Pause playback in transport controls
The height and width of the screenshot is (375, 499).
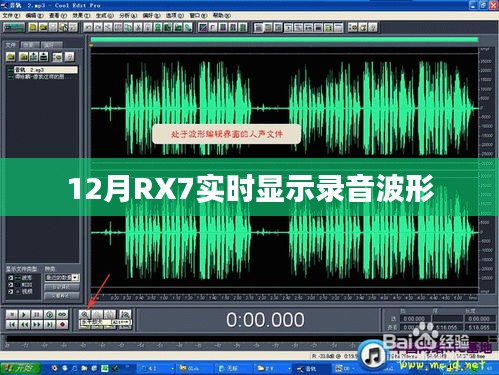pyautogui.click(x=37, y=314)
